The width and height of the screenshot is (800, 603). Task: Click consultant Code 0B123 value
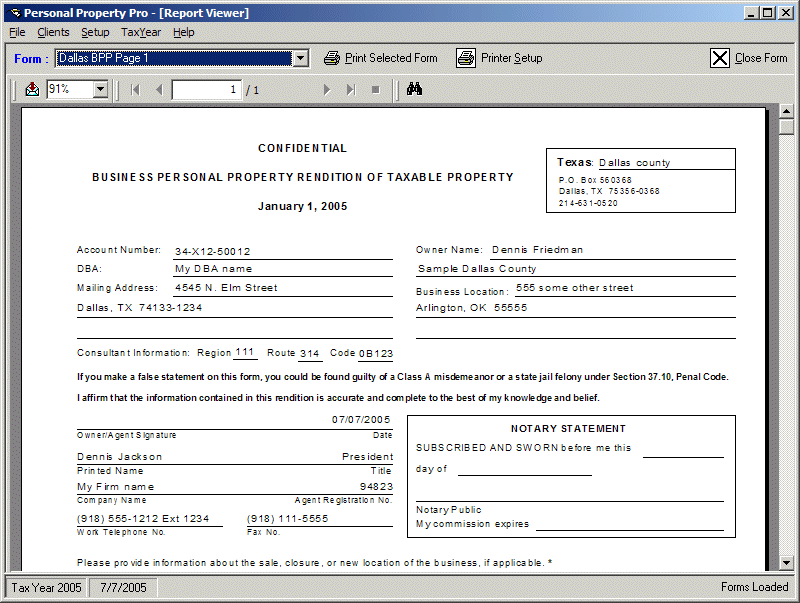tap(376, 354)
